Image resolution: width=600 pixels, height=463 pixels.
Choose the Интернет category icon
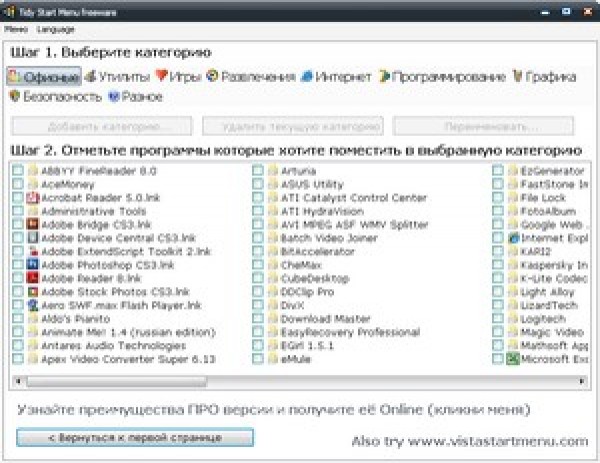click(x=307, y=77)
